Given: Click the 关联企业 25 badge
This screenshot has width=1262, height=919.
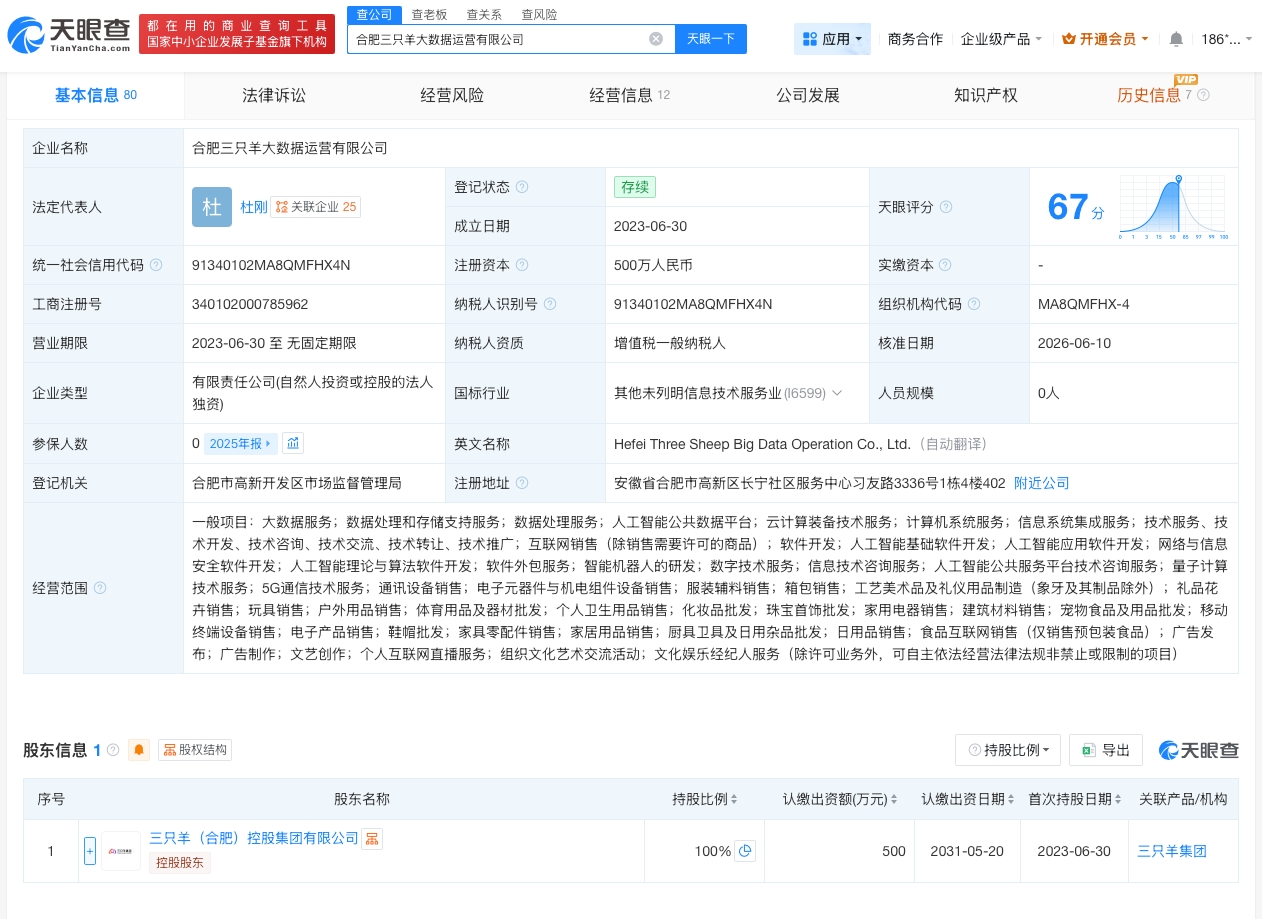Looking at the screenshot, I should (315, 207).
